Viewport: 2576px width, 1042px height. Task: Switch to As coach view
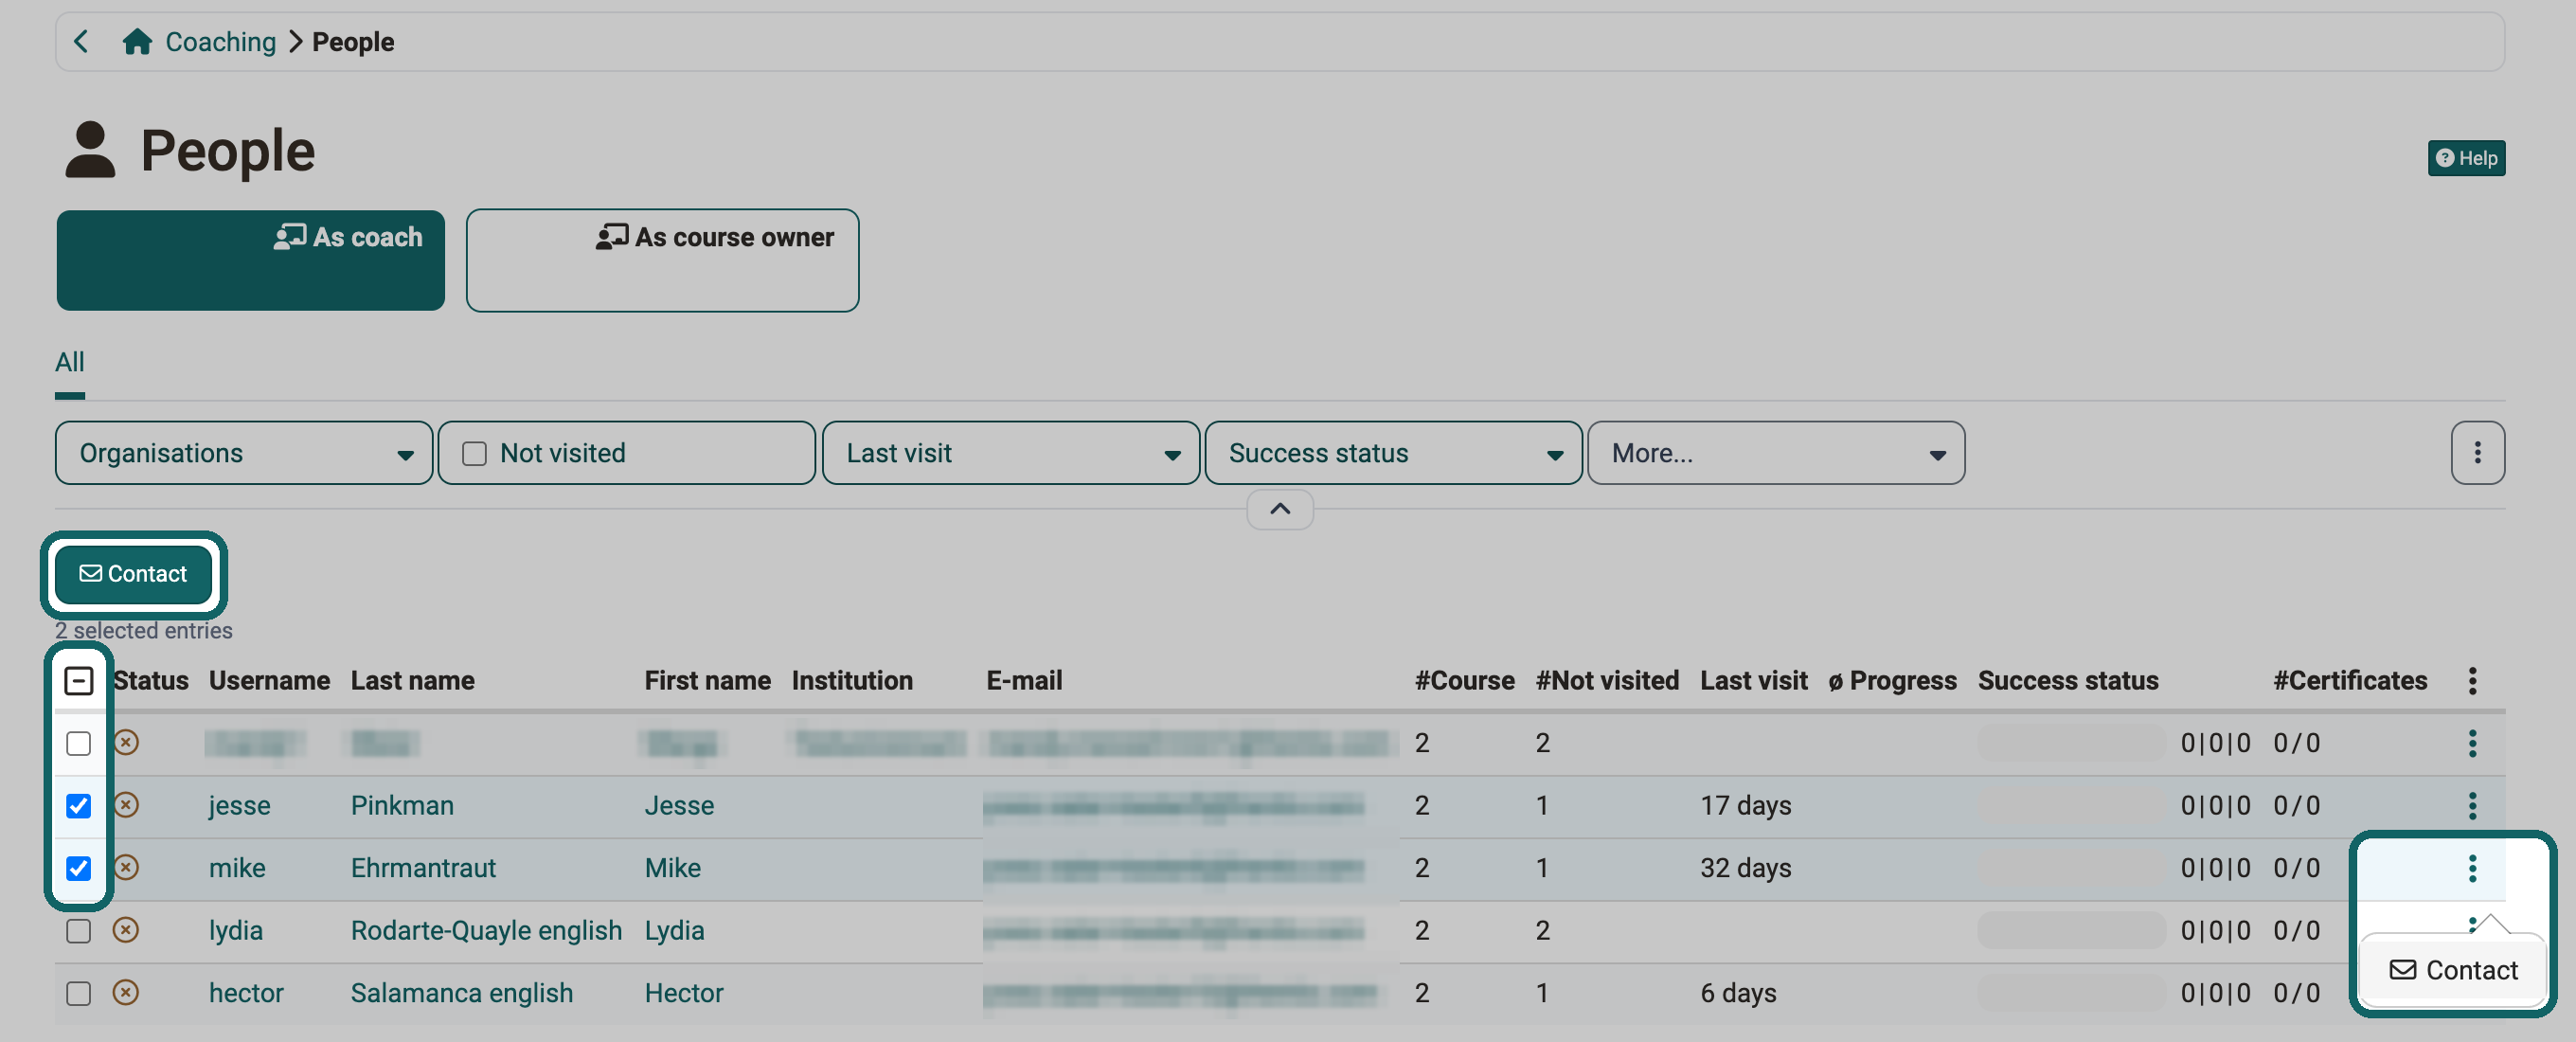[x=250, y=260]
